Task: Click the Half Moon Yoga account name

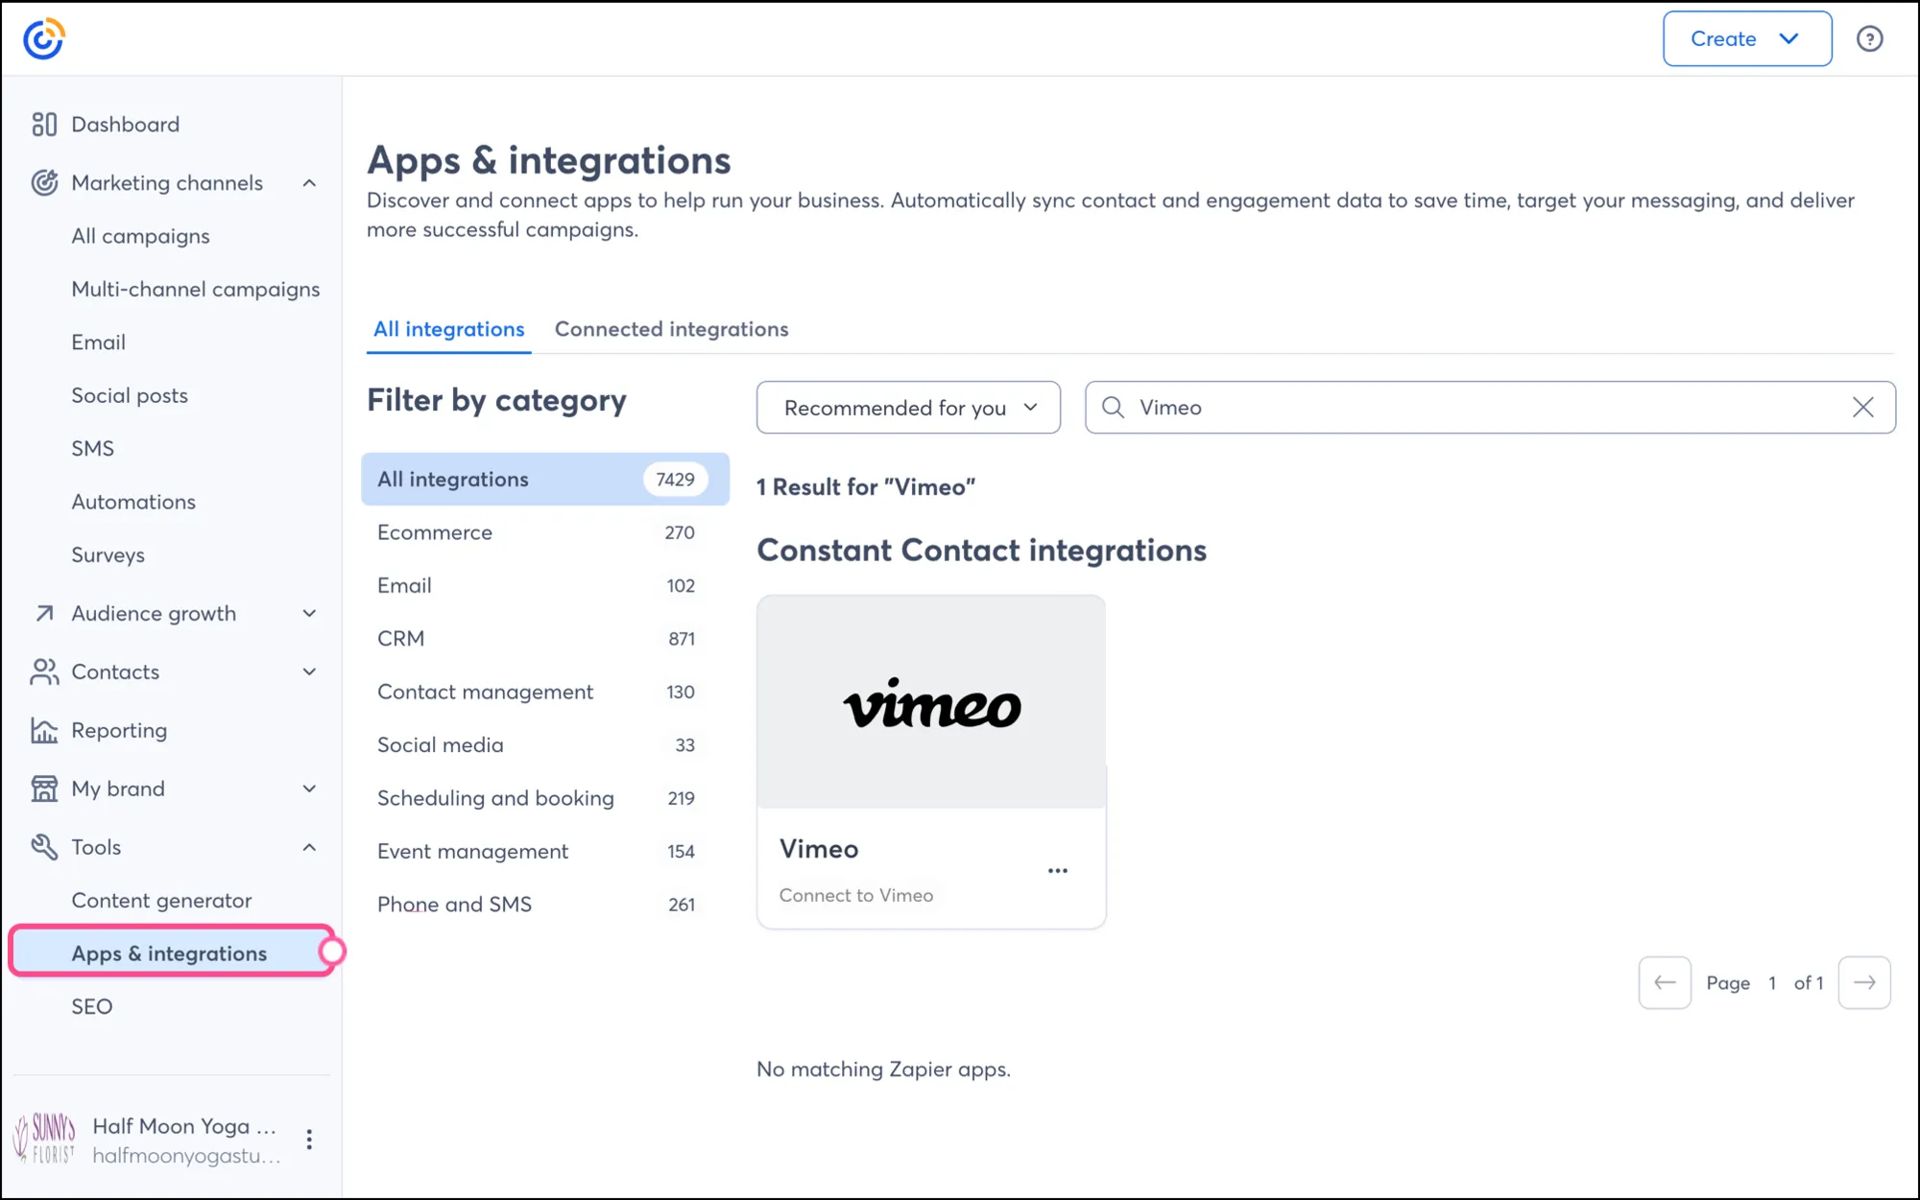Action: click(184, 1126)
